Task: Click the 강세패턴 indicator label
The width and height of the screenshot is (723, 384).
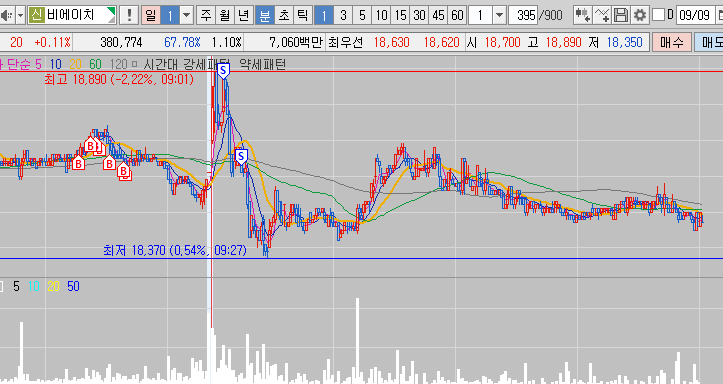Action: (x=207, y=64)
